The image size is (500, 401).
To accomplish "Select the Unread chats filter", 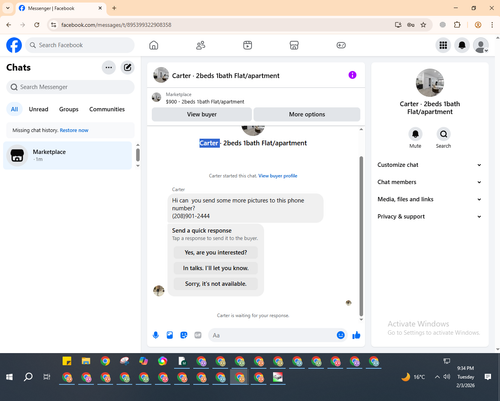I will (x=38, y=109).
